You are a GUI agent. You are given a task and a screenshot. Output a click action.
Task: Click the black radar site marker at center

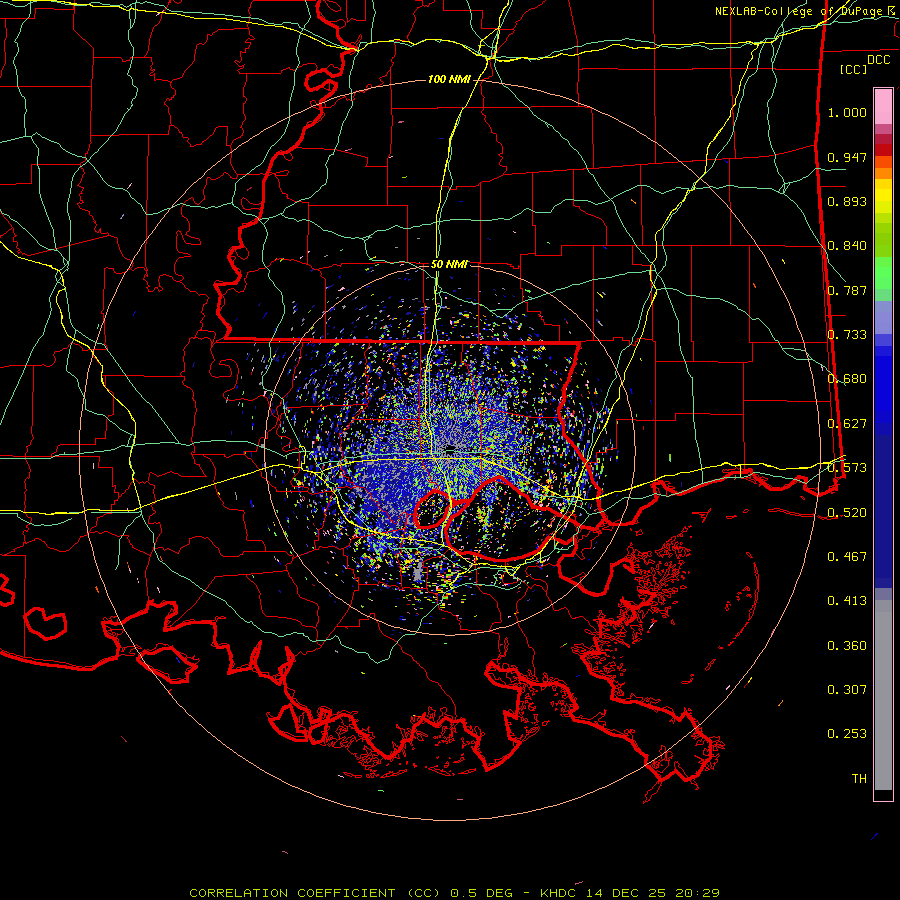[451, 449]
